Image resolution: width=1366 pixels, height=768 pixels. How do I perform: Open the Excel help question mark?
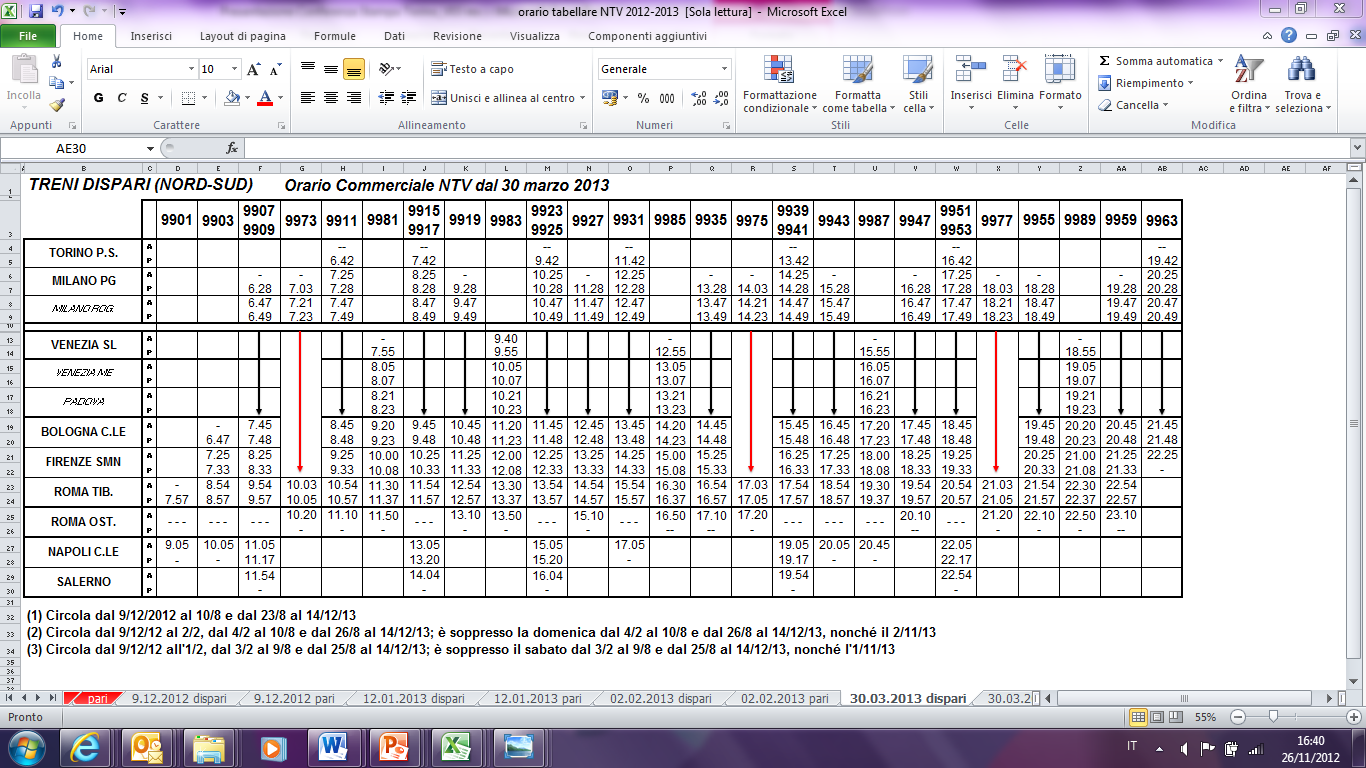click(1290, 36)
